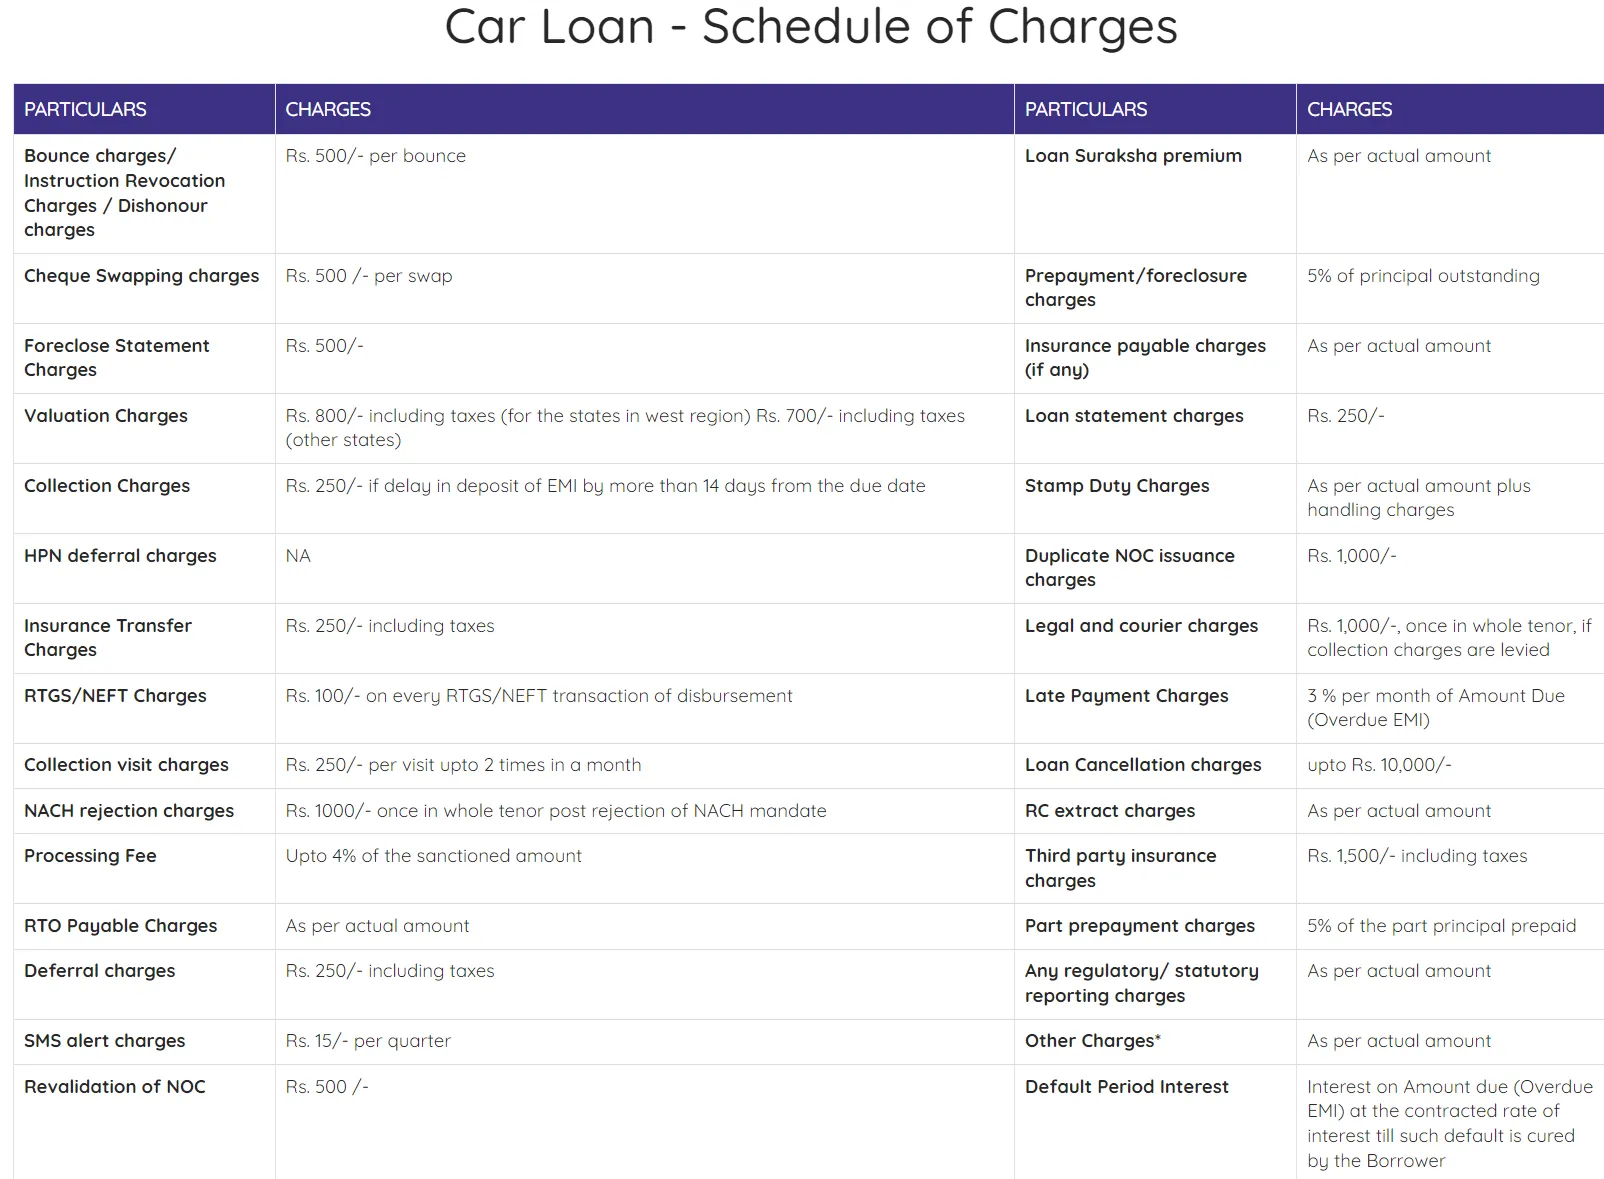Screen dimensions: 1604x1179
Task: Click the "Rs. 15/- per quarter" value
Action: click(x=368, y=1041)
